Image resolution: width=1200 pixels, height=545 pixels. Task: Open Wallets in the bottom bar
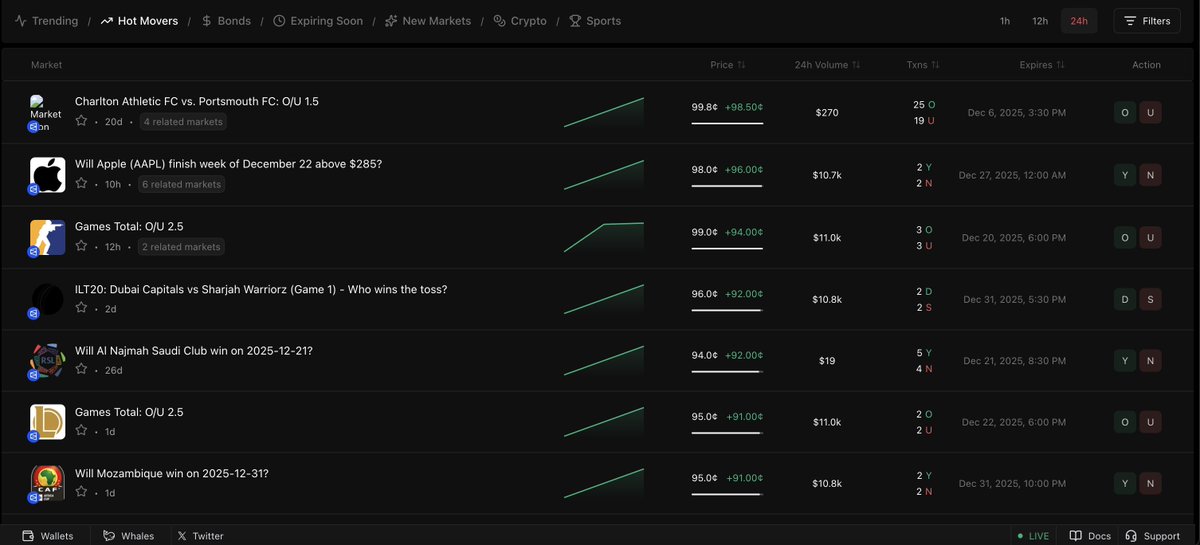pyautogui.click(x=48, y=536)
